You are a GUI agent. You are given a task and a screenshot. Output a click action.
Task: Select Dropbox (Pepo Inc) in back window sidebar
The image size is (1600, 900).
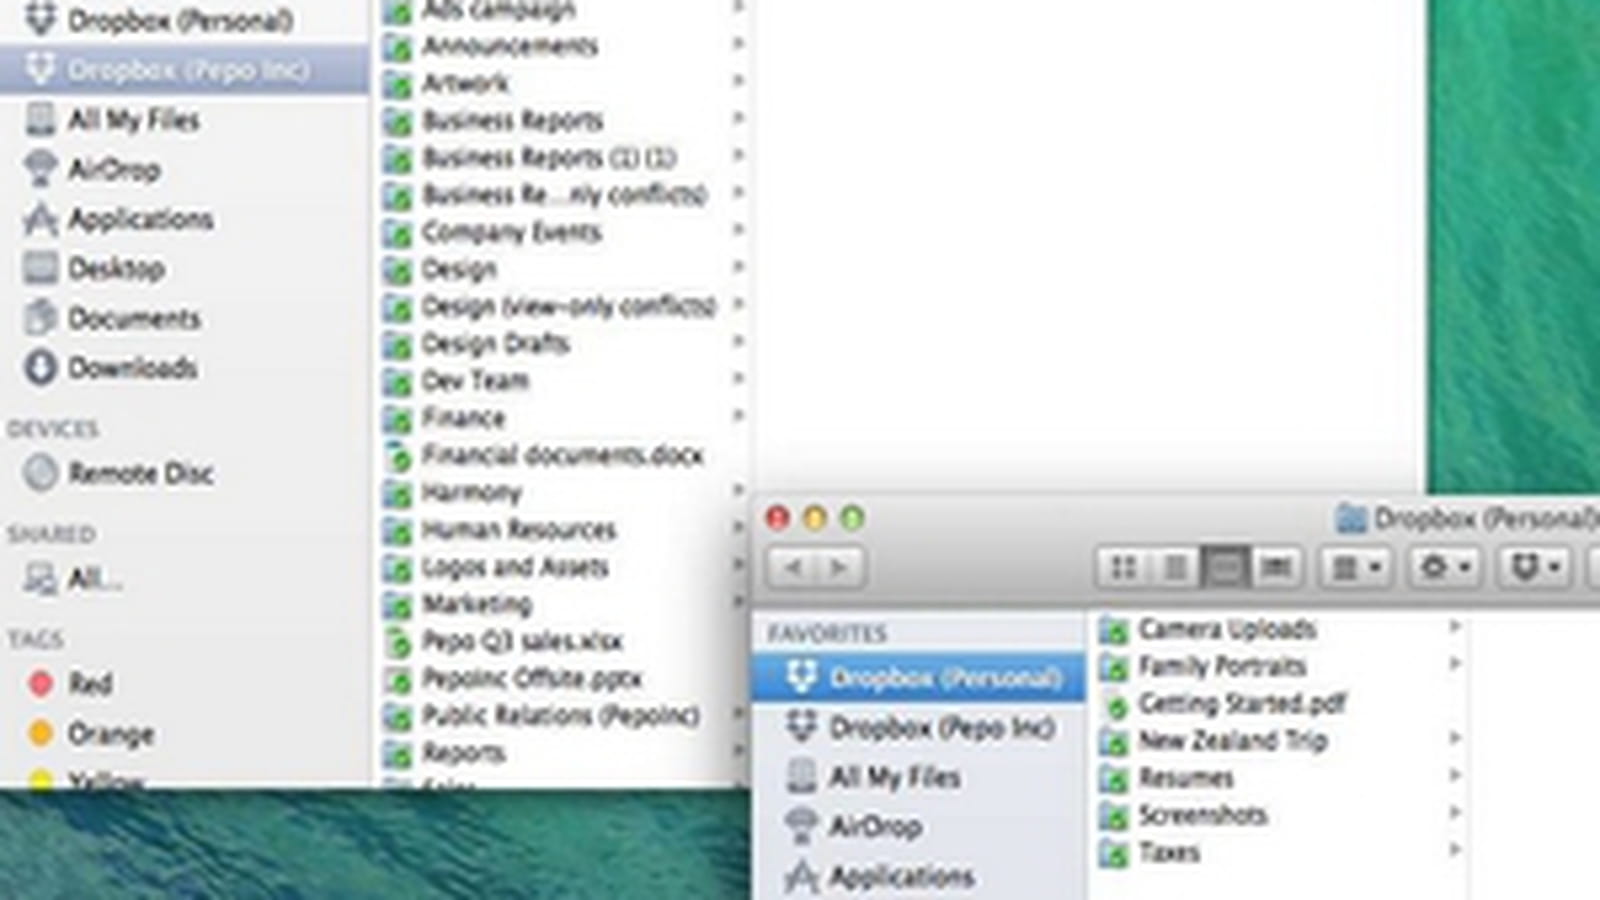coord(185,70)
